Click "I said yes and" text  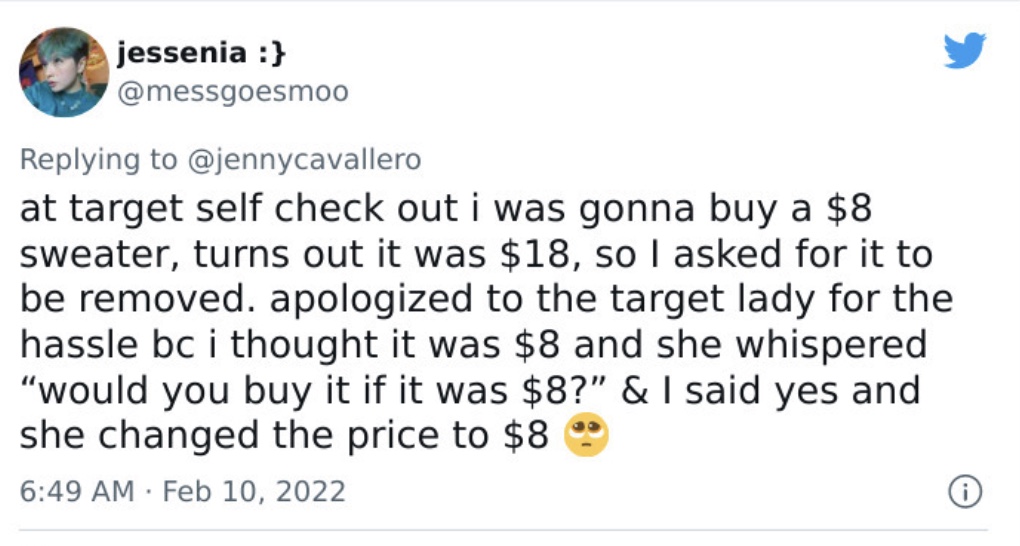(x=791, y=391)
